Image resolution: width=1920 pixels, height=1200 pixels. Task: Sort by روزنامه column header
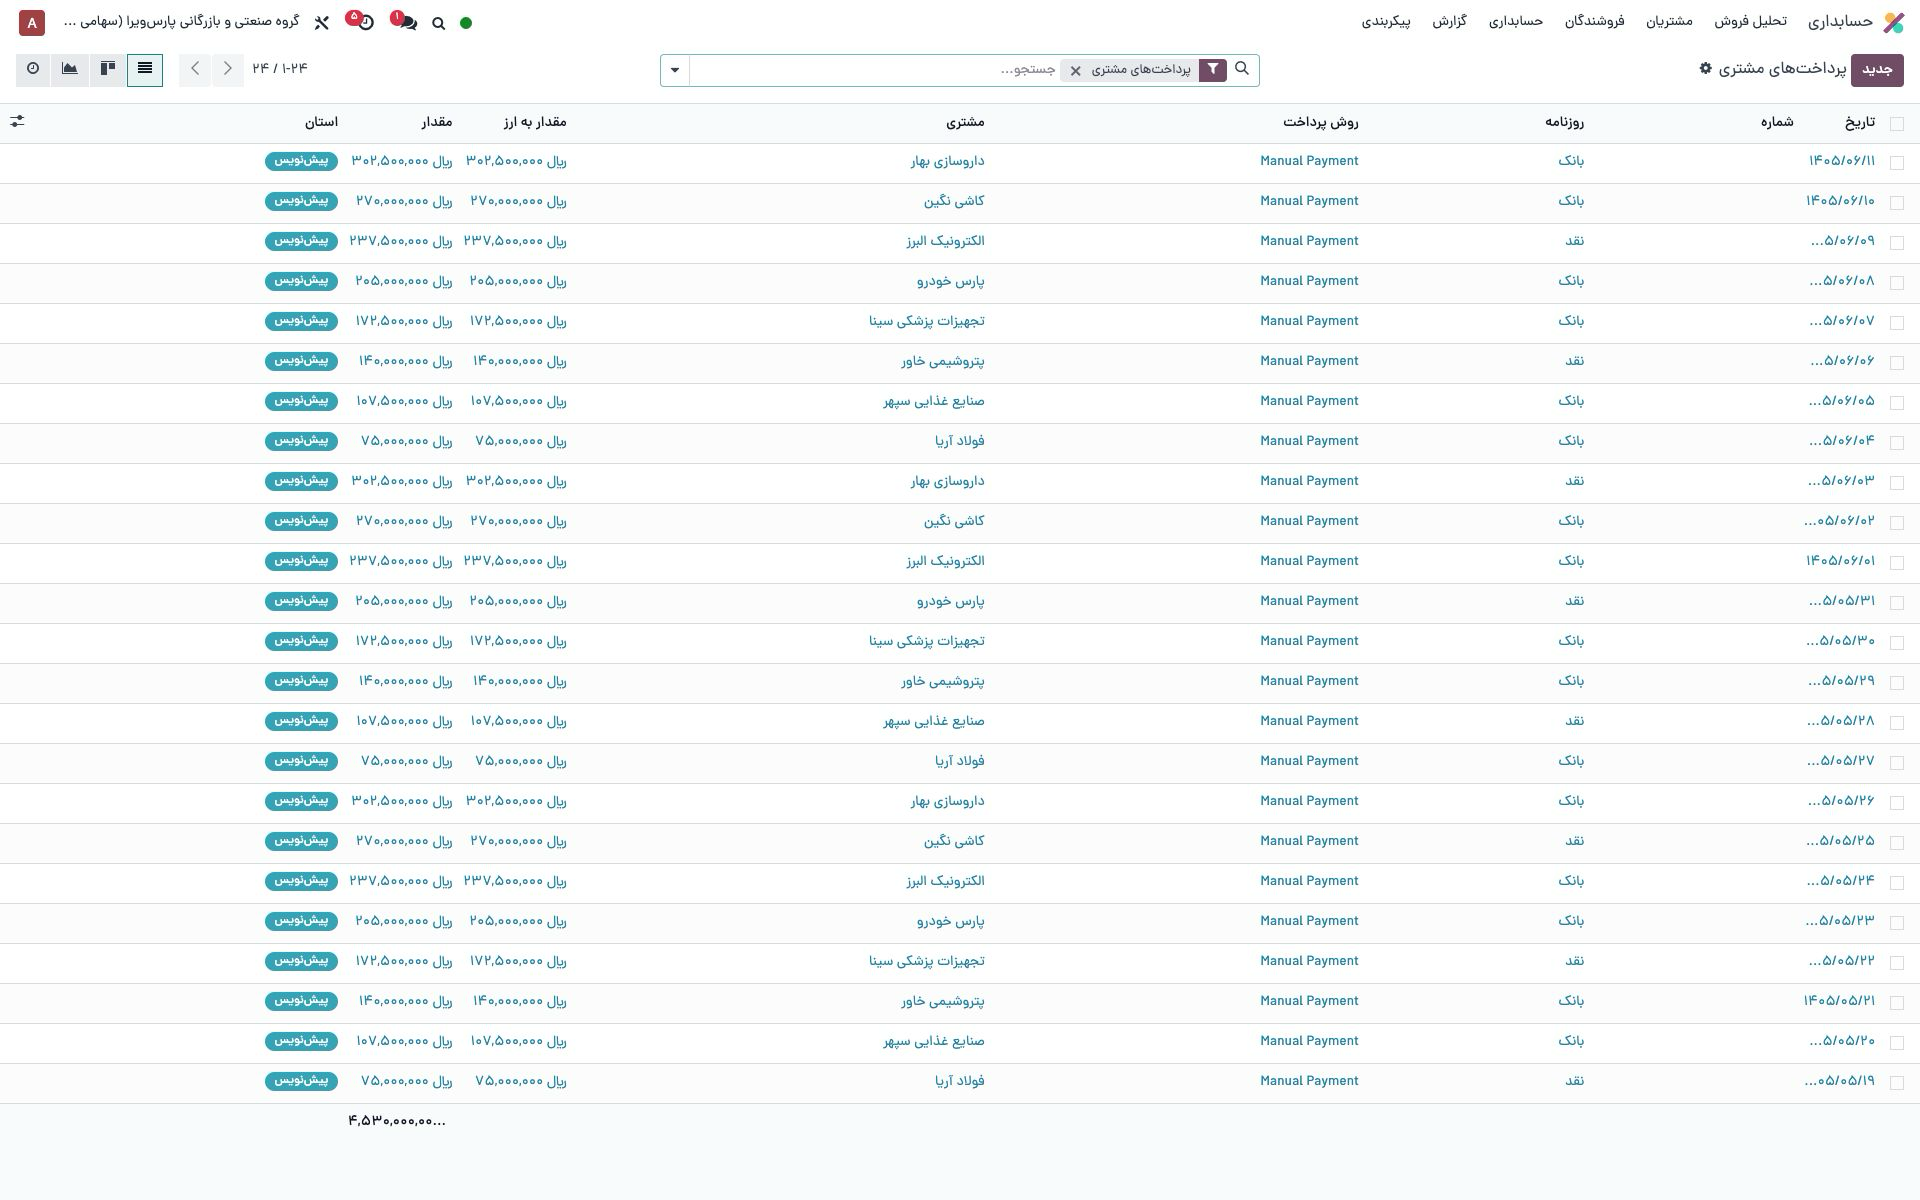[x=1564, y=122]
